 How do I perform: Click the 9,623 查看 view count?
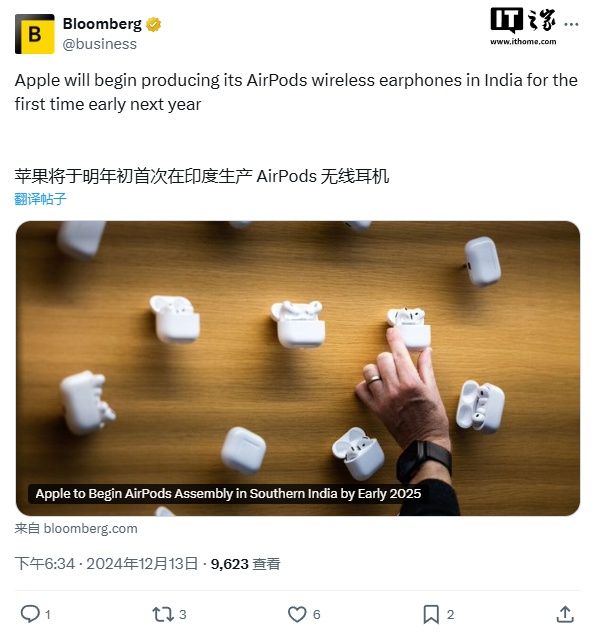[245, 564]
